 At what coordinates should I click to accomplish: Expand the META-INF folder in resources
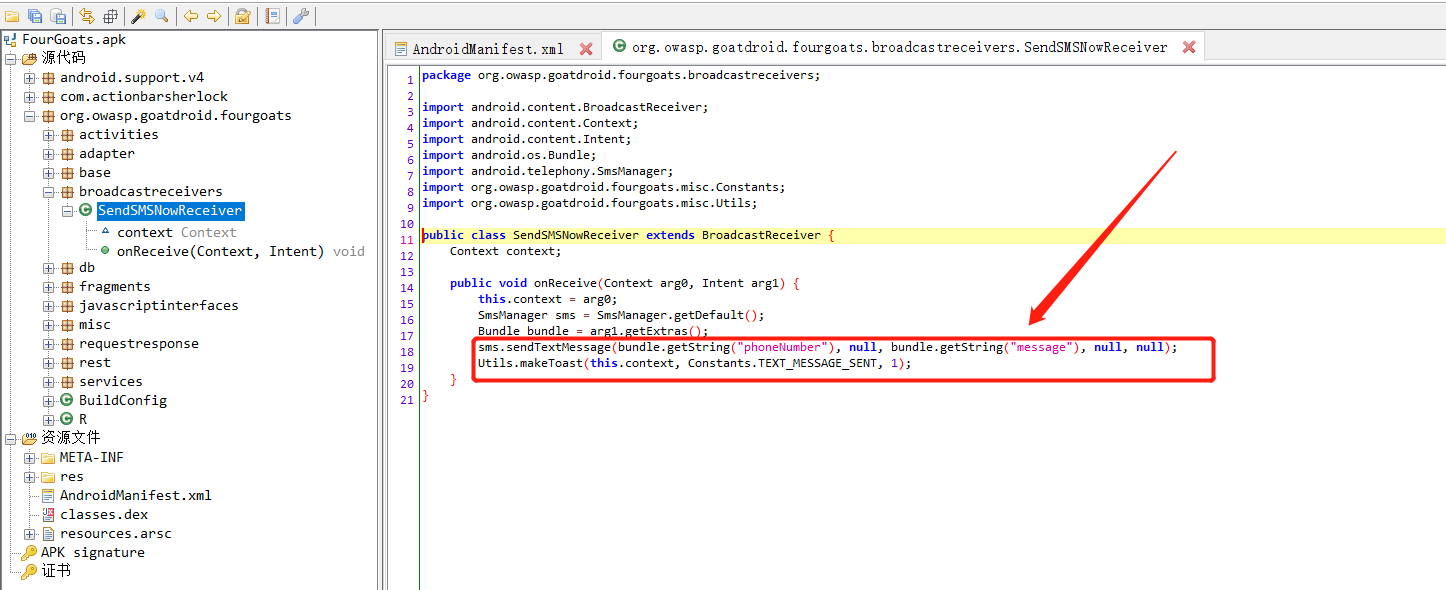[29, 457]
